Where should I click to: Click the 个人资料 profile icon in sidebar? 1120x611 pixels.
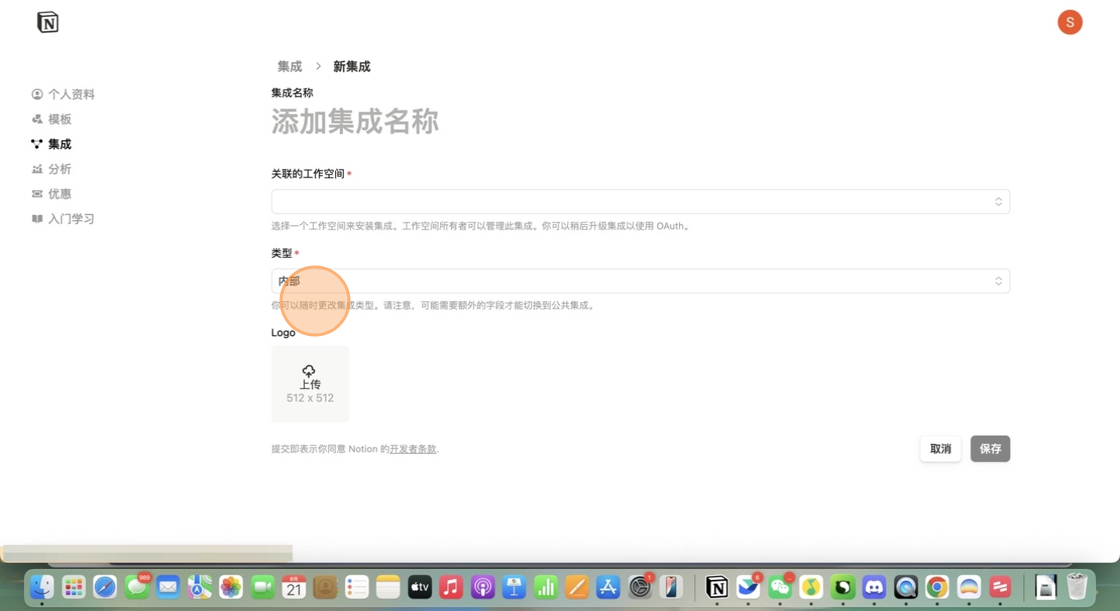pyautogui.click(x=37, y=94)
